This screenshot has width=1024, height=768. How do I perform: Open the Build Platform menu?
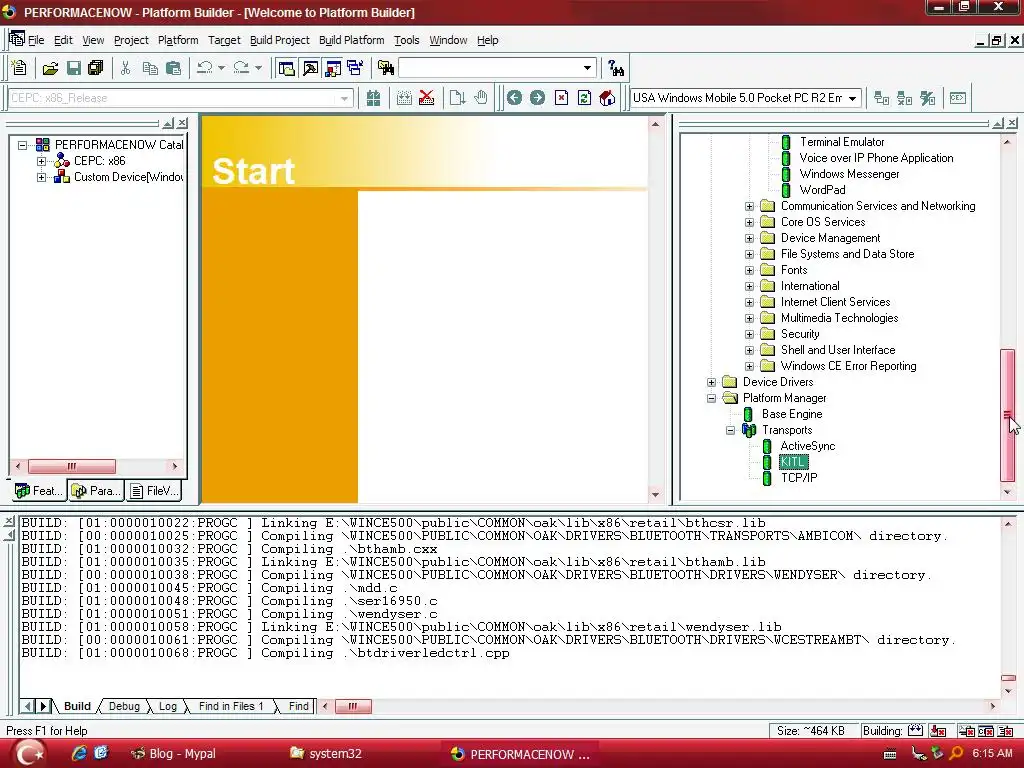[351, 40]
